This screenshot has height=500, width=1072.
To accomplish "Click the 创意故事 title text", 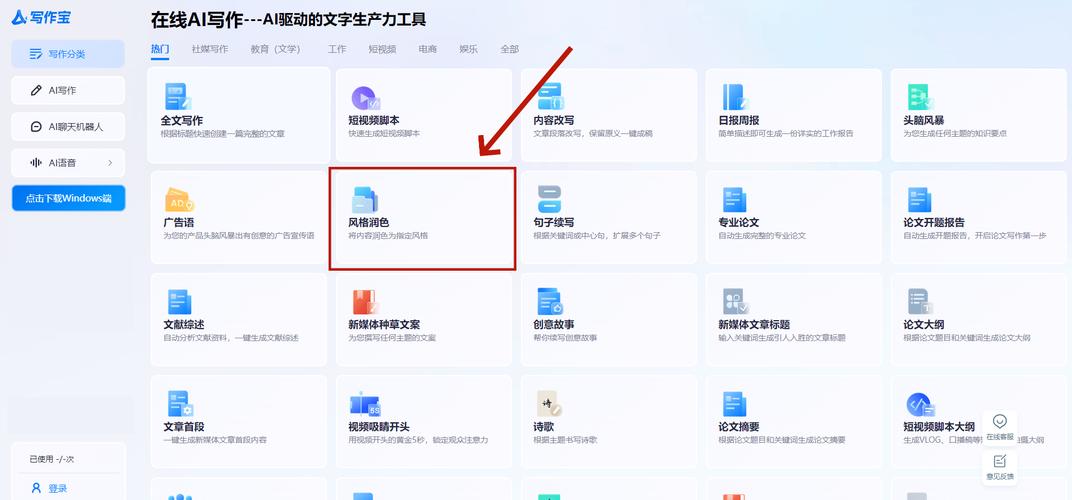I will (x=554, y=325).
